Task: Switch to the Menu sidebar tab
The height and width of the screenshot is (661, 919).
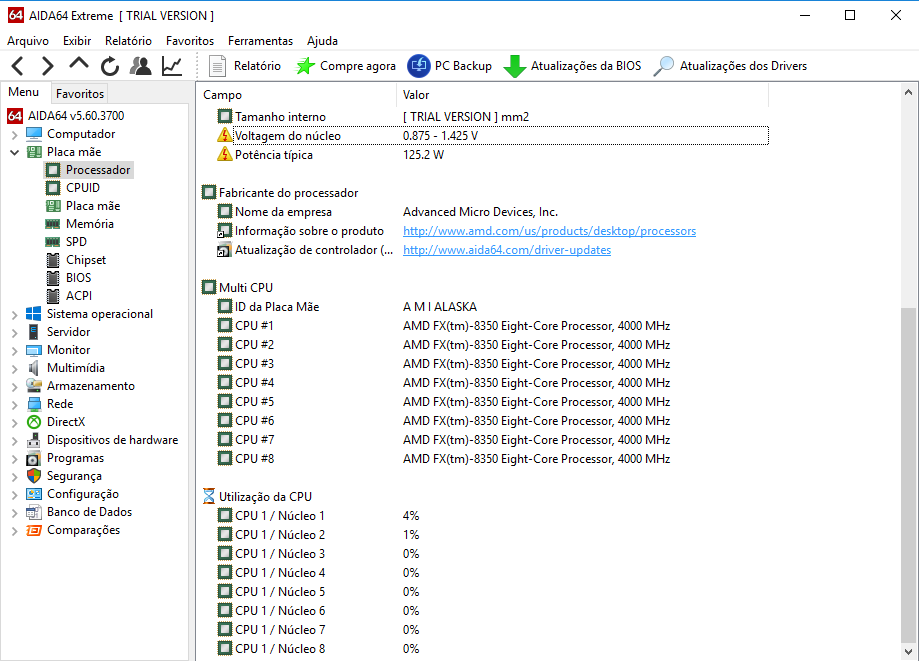Action: [x=24, y=92]
